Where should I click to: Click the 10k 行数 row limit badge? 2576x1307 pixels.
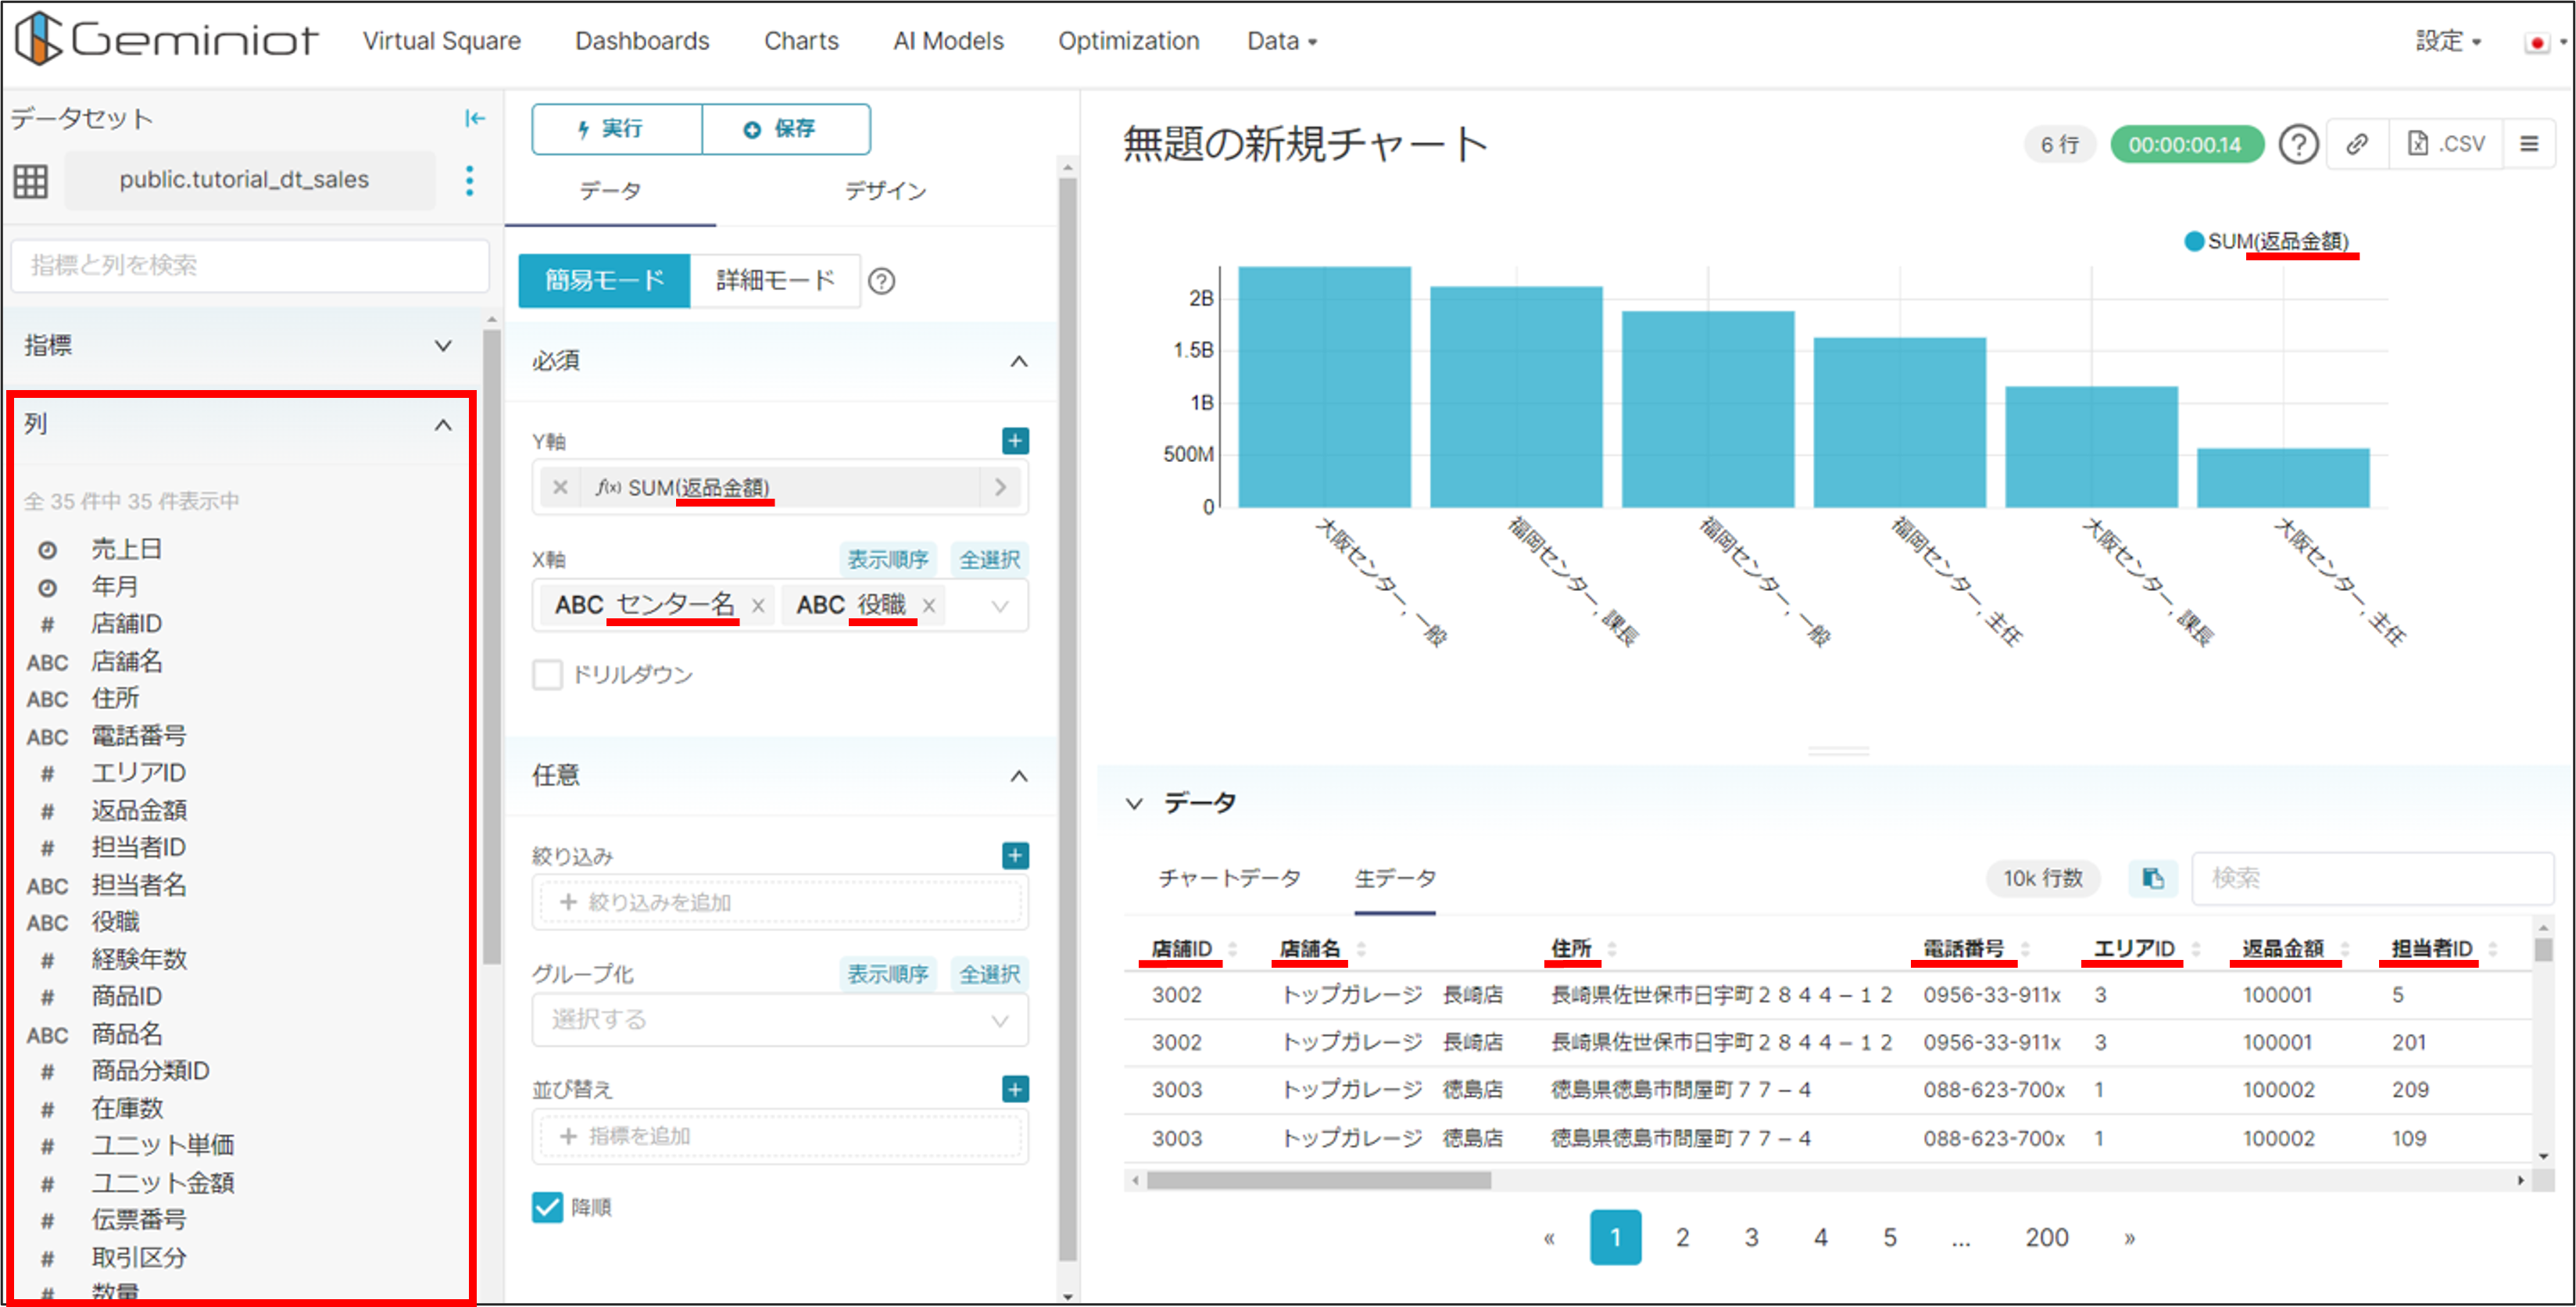click(x=2042, y=879)
